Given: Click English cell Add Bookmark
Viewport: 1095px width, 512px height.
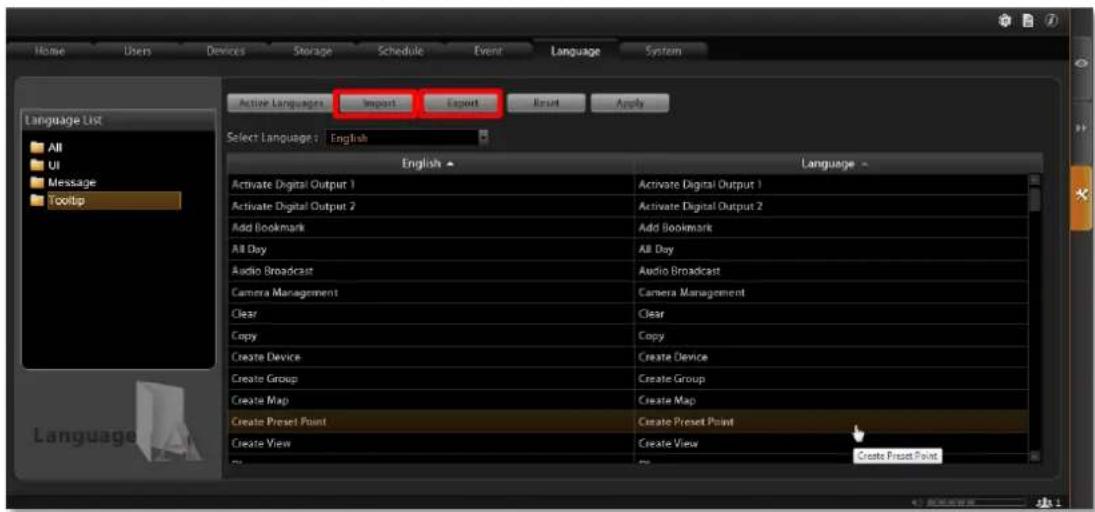Looking at the screenshot, I should [430, 228].
